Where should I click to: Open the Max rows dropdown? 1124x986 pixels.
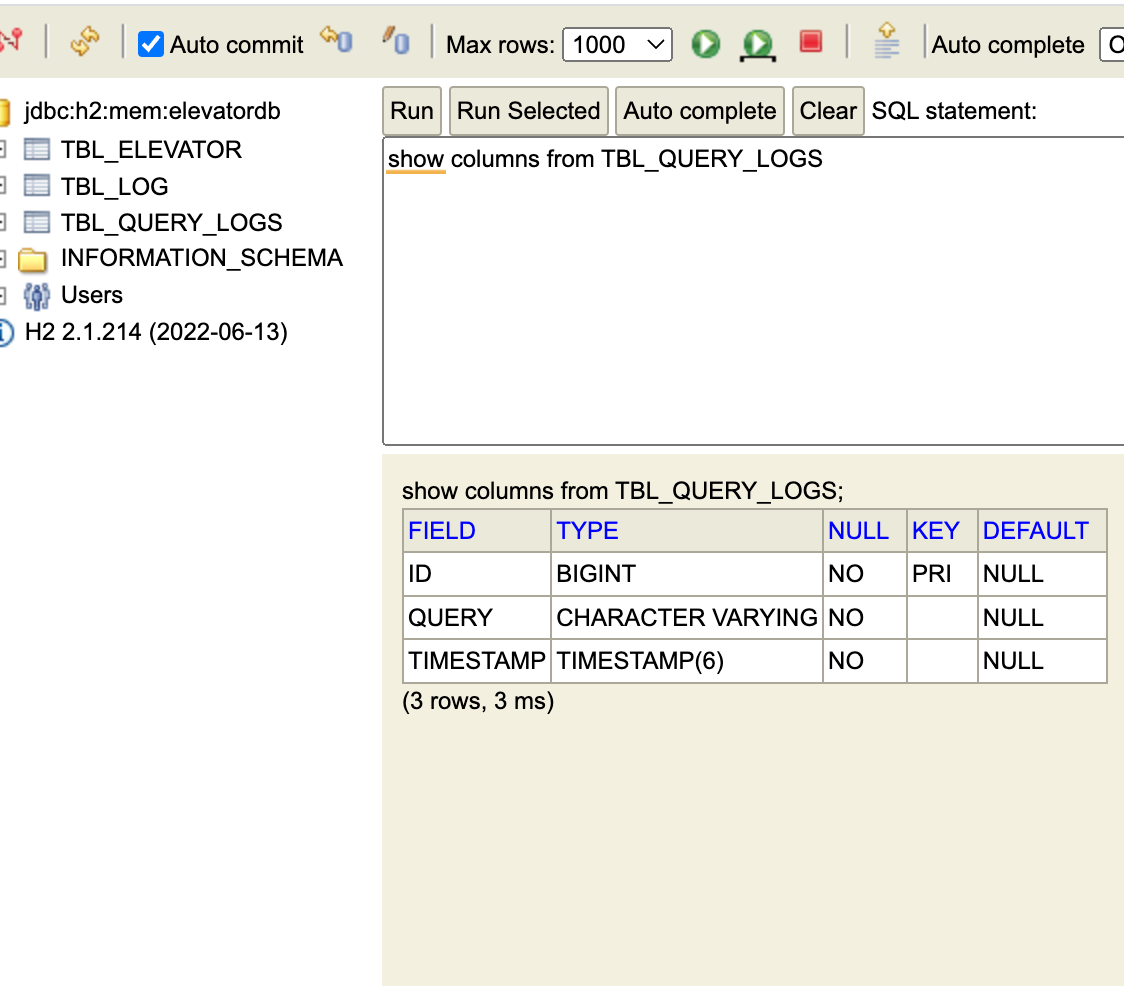617,44
